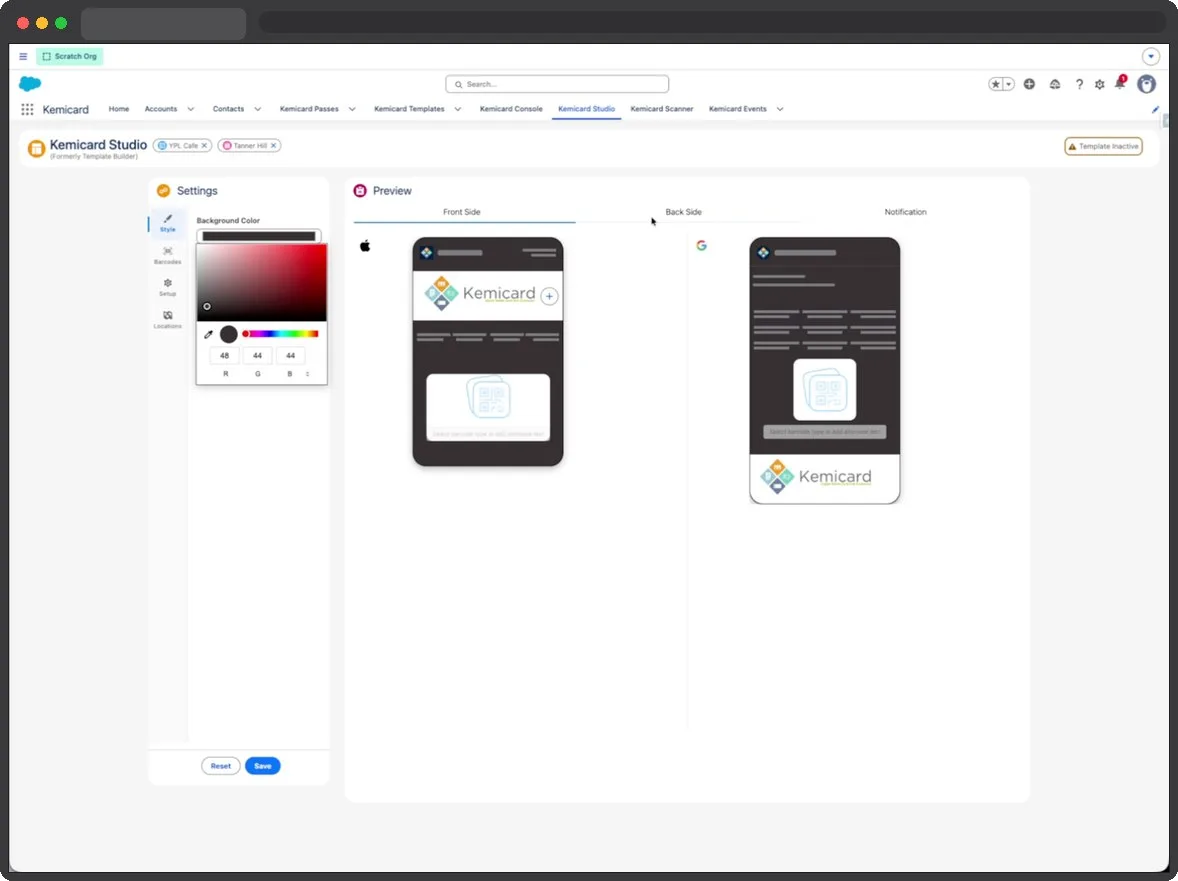
Task: Edit the navigation bar with pencil icon
Action: (1155, 110)
